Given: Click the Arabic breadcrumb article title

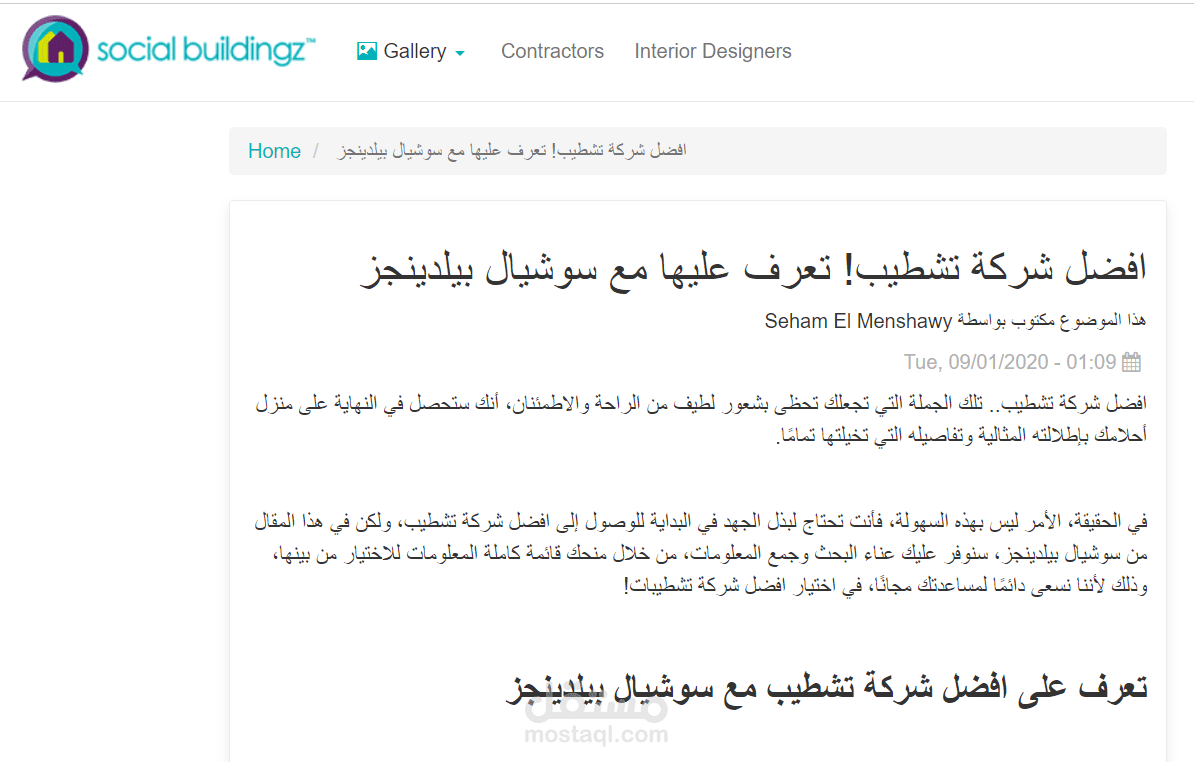Looking at the screenshot, I should point(512,150).
